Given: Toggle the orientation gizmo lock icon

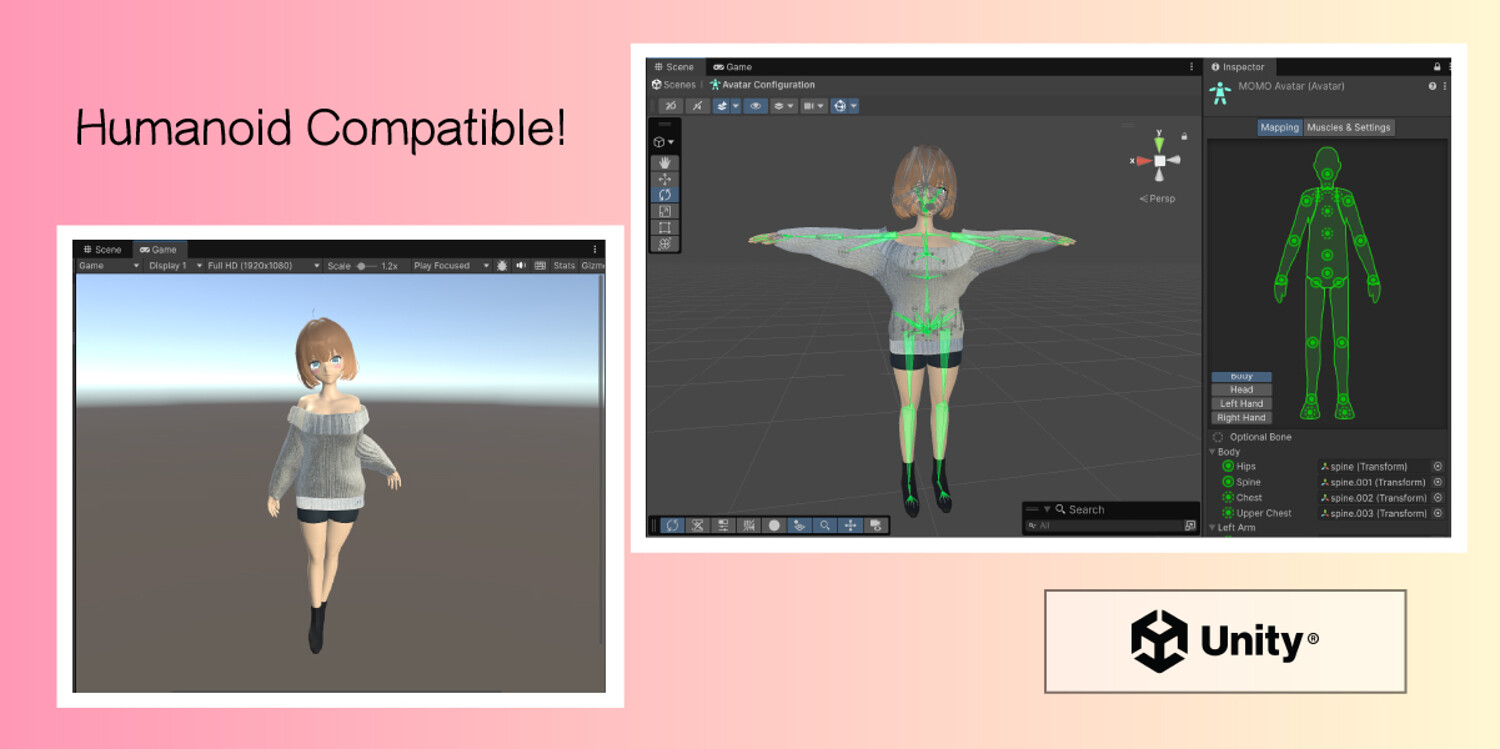Looking at the screenshot, I should click(1184, 136).
